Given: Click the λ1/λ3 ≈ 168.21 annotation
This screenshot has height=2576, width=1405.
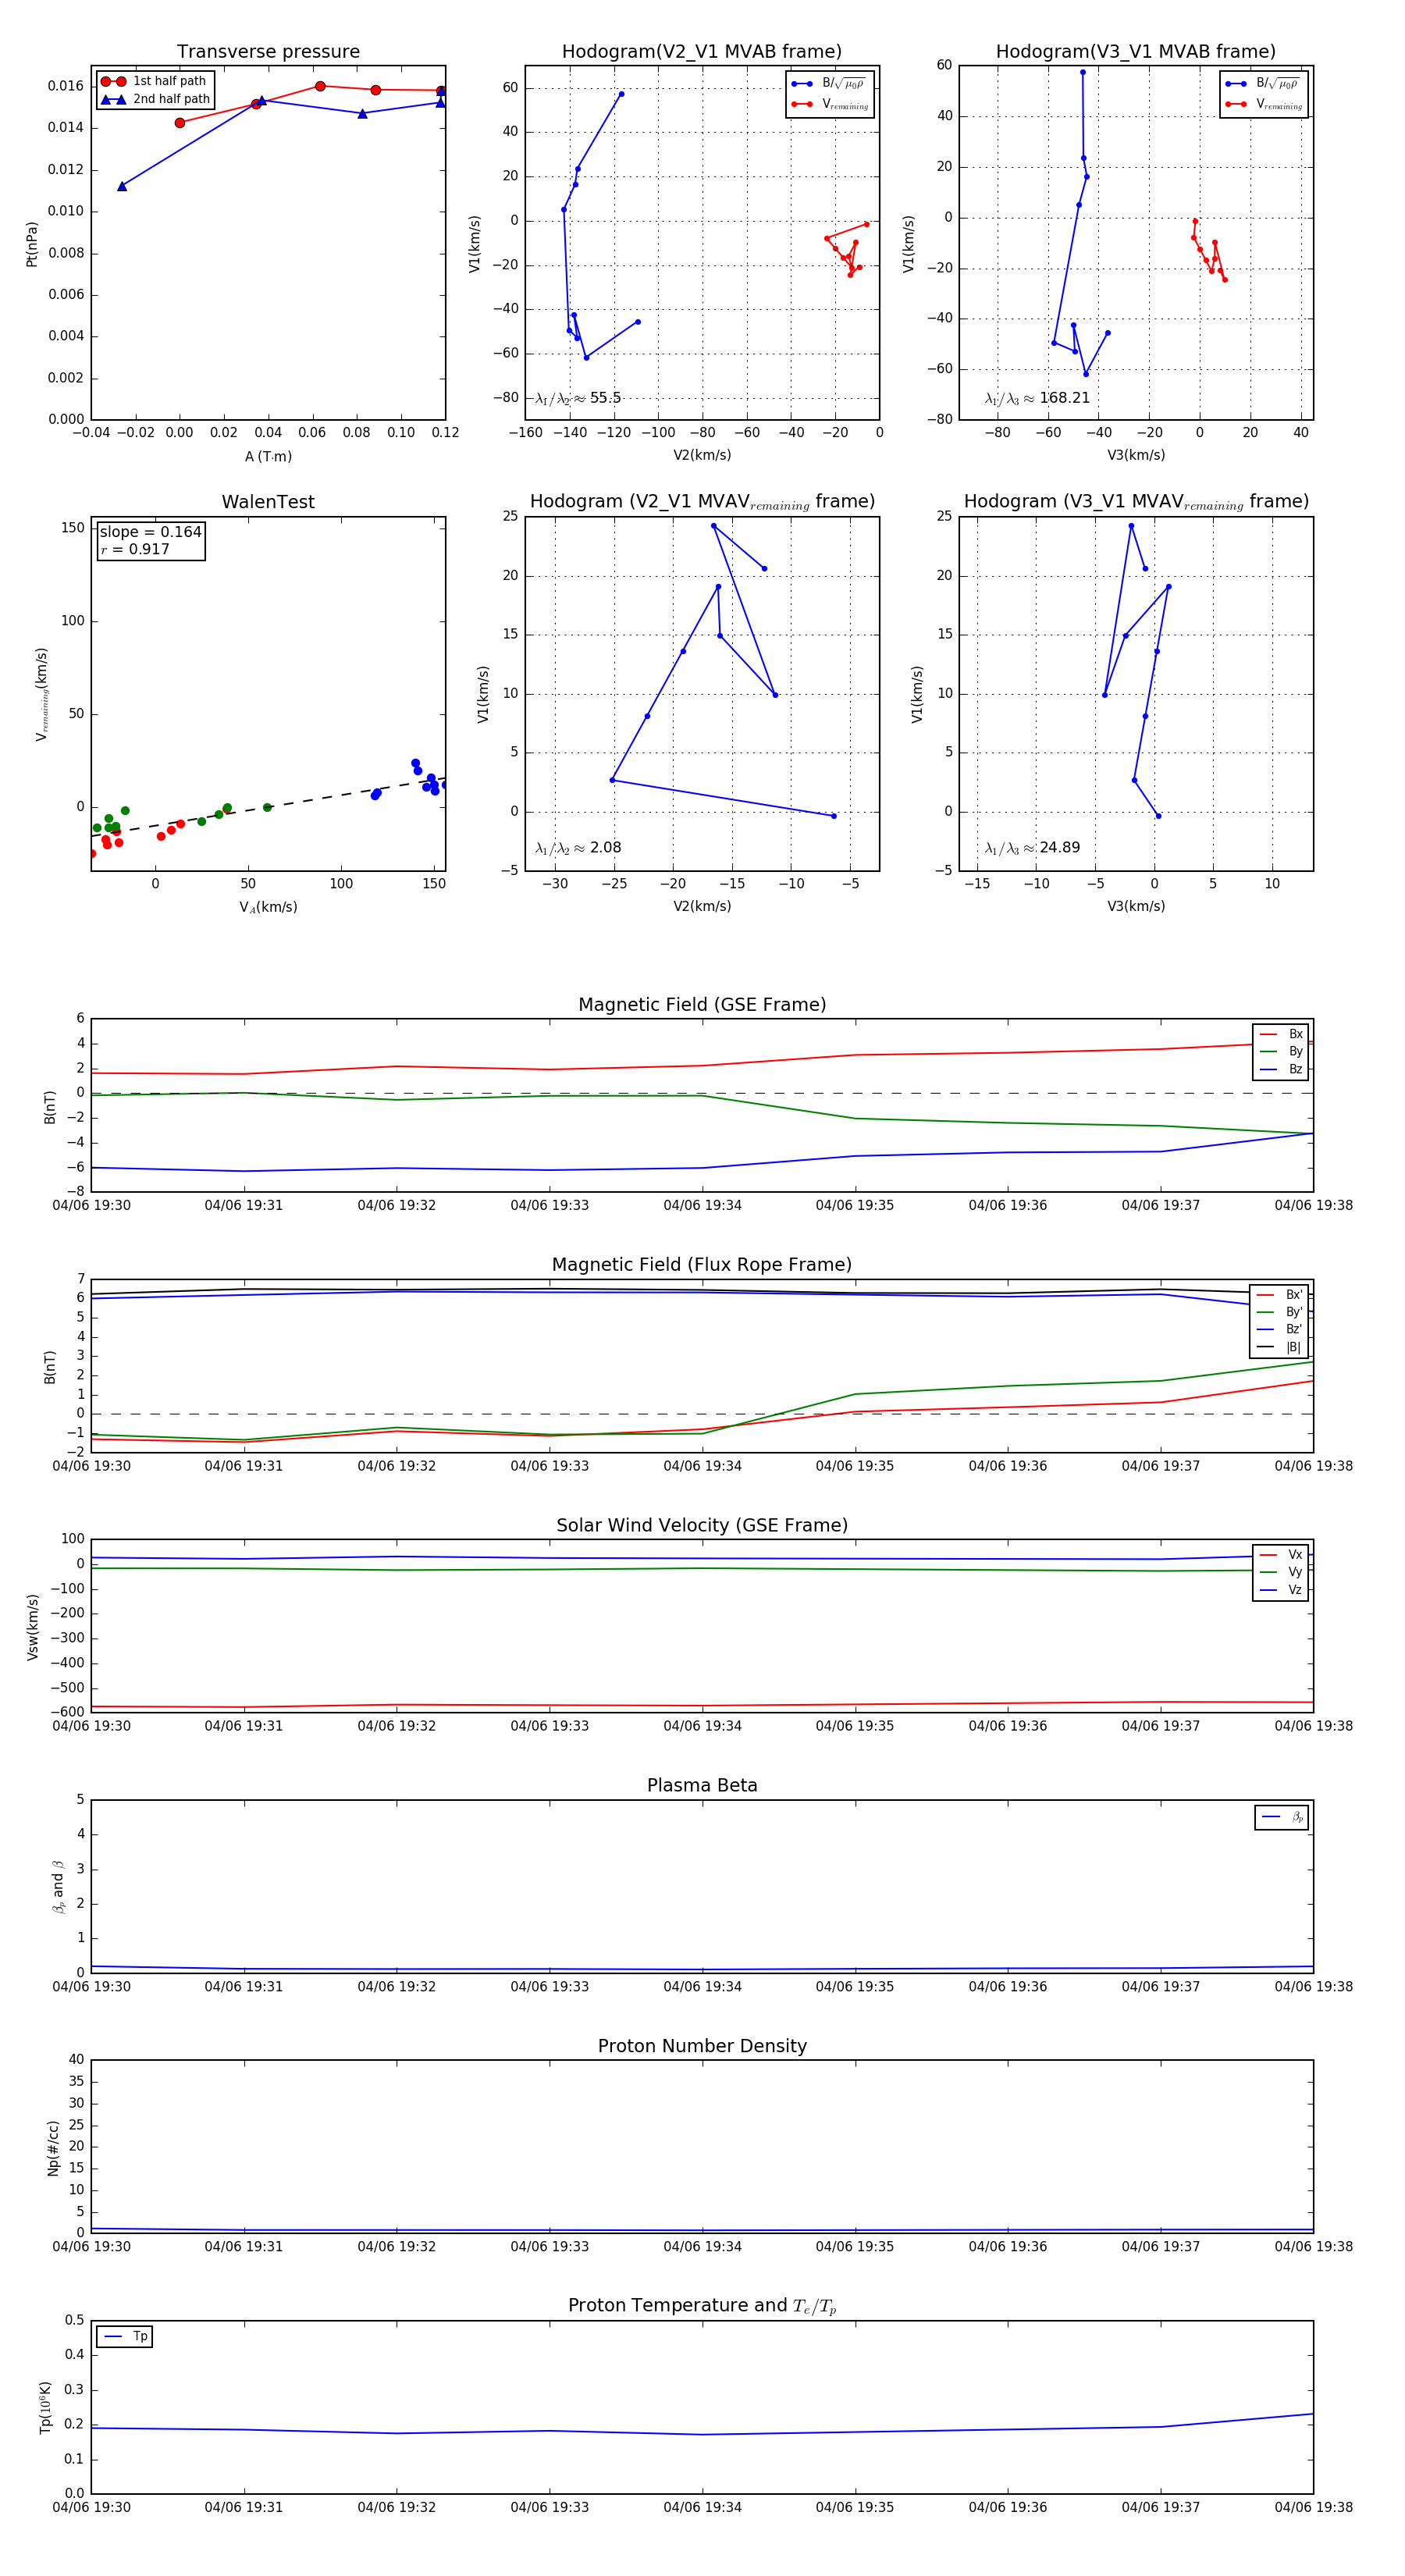Looking at the screenshot, I should tap(1037, 398).
